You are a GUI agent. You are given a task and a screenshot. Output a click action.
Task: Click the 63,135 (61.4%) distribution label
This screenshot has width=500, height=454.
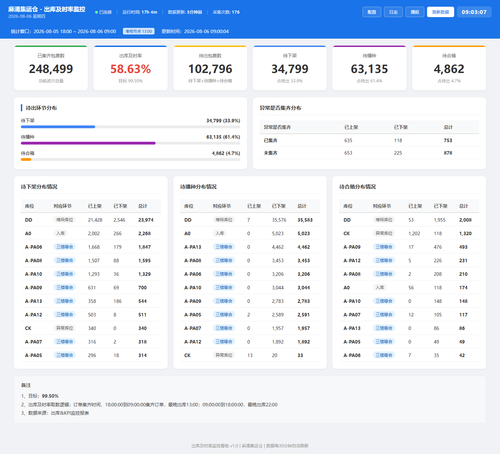click(223, 137)
